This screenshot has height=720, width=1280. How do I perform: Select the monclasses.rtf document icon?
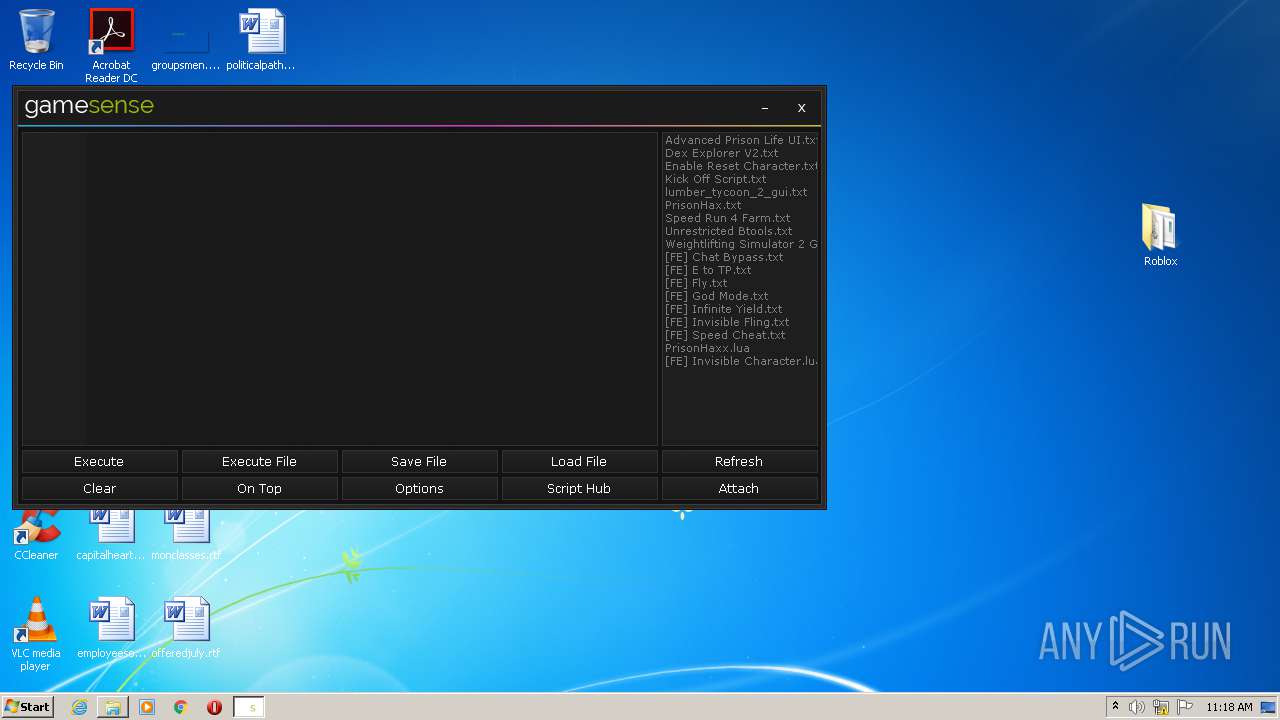pos(186,535)
